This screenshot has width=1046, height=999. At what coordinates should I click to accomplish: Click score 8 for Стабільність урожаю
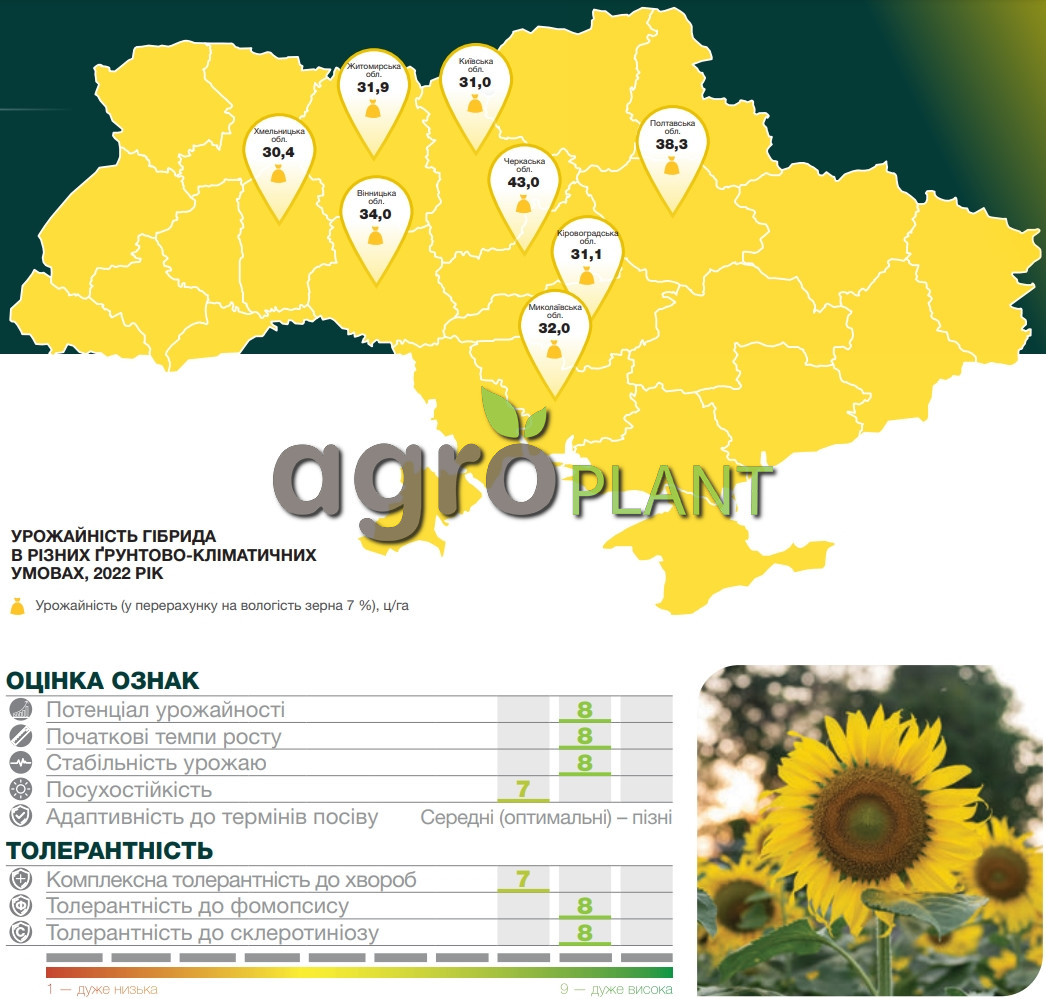coord(584,762)
